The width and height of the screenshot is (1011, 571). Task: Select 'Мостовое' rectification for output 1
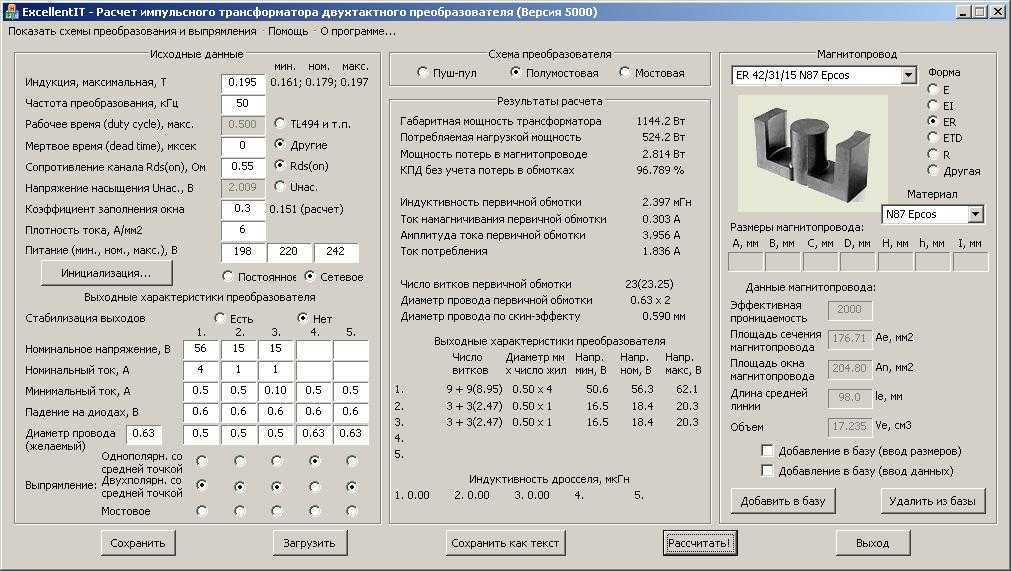pyautogui.click(x=202, y=511)
